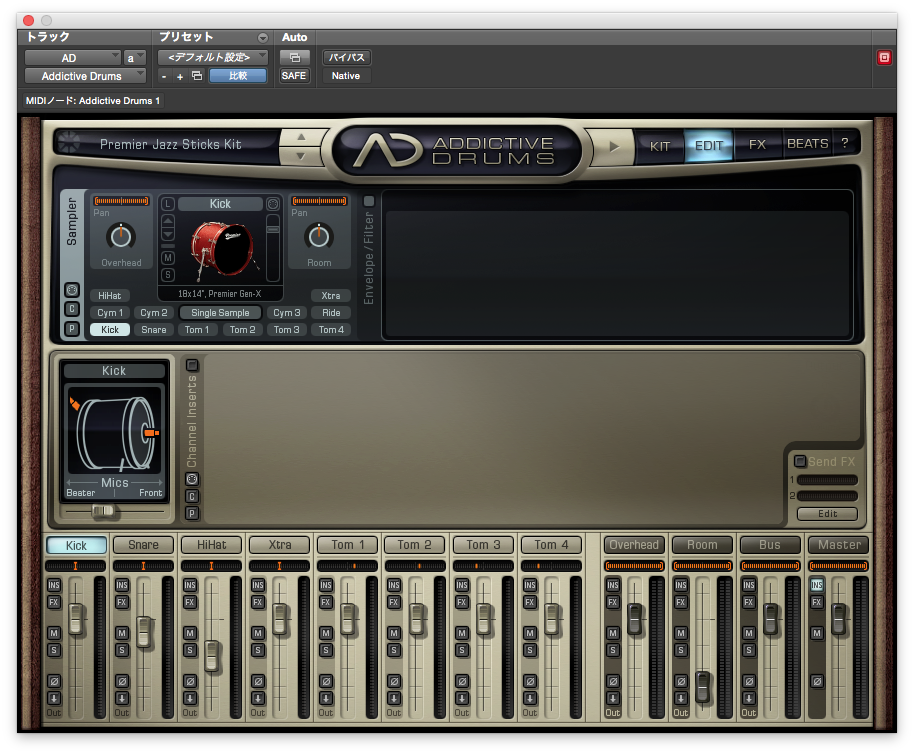This screenshot has width=914, height=754.
Task: Solo the Kick sample with S button
Action: click(168, 275)
